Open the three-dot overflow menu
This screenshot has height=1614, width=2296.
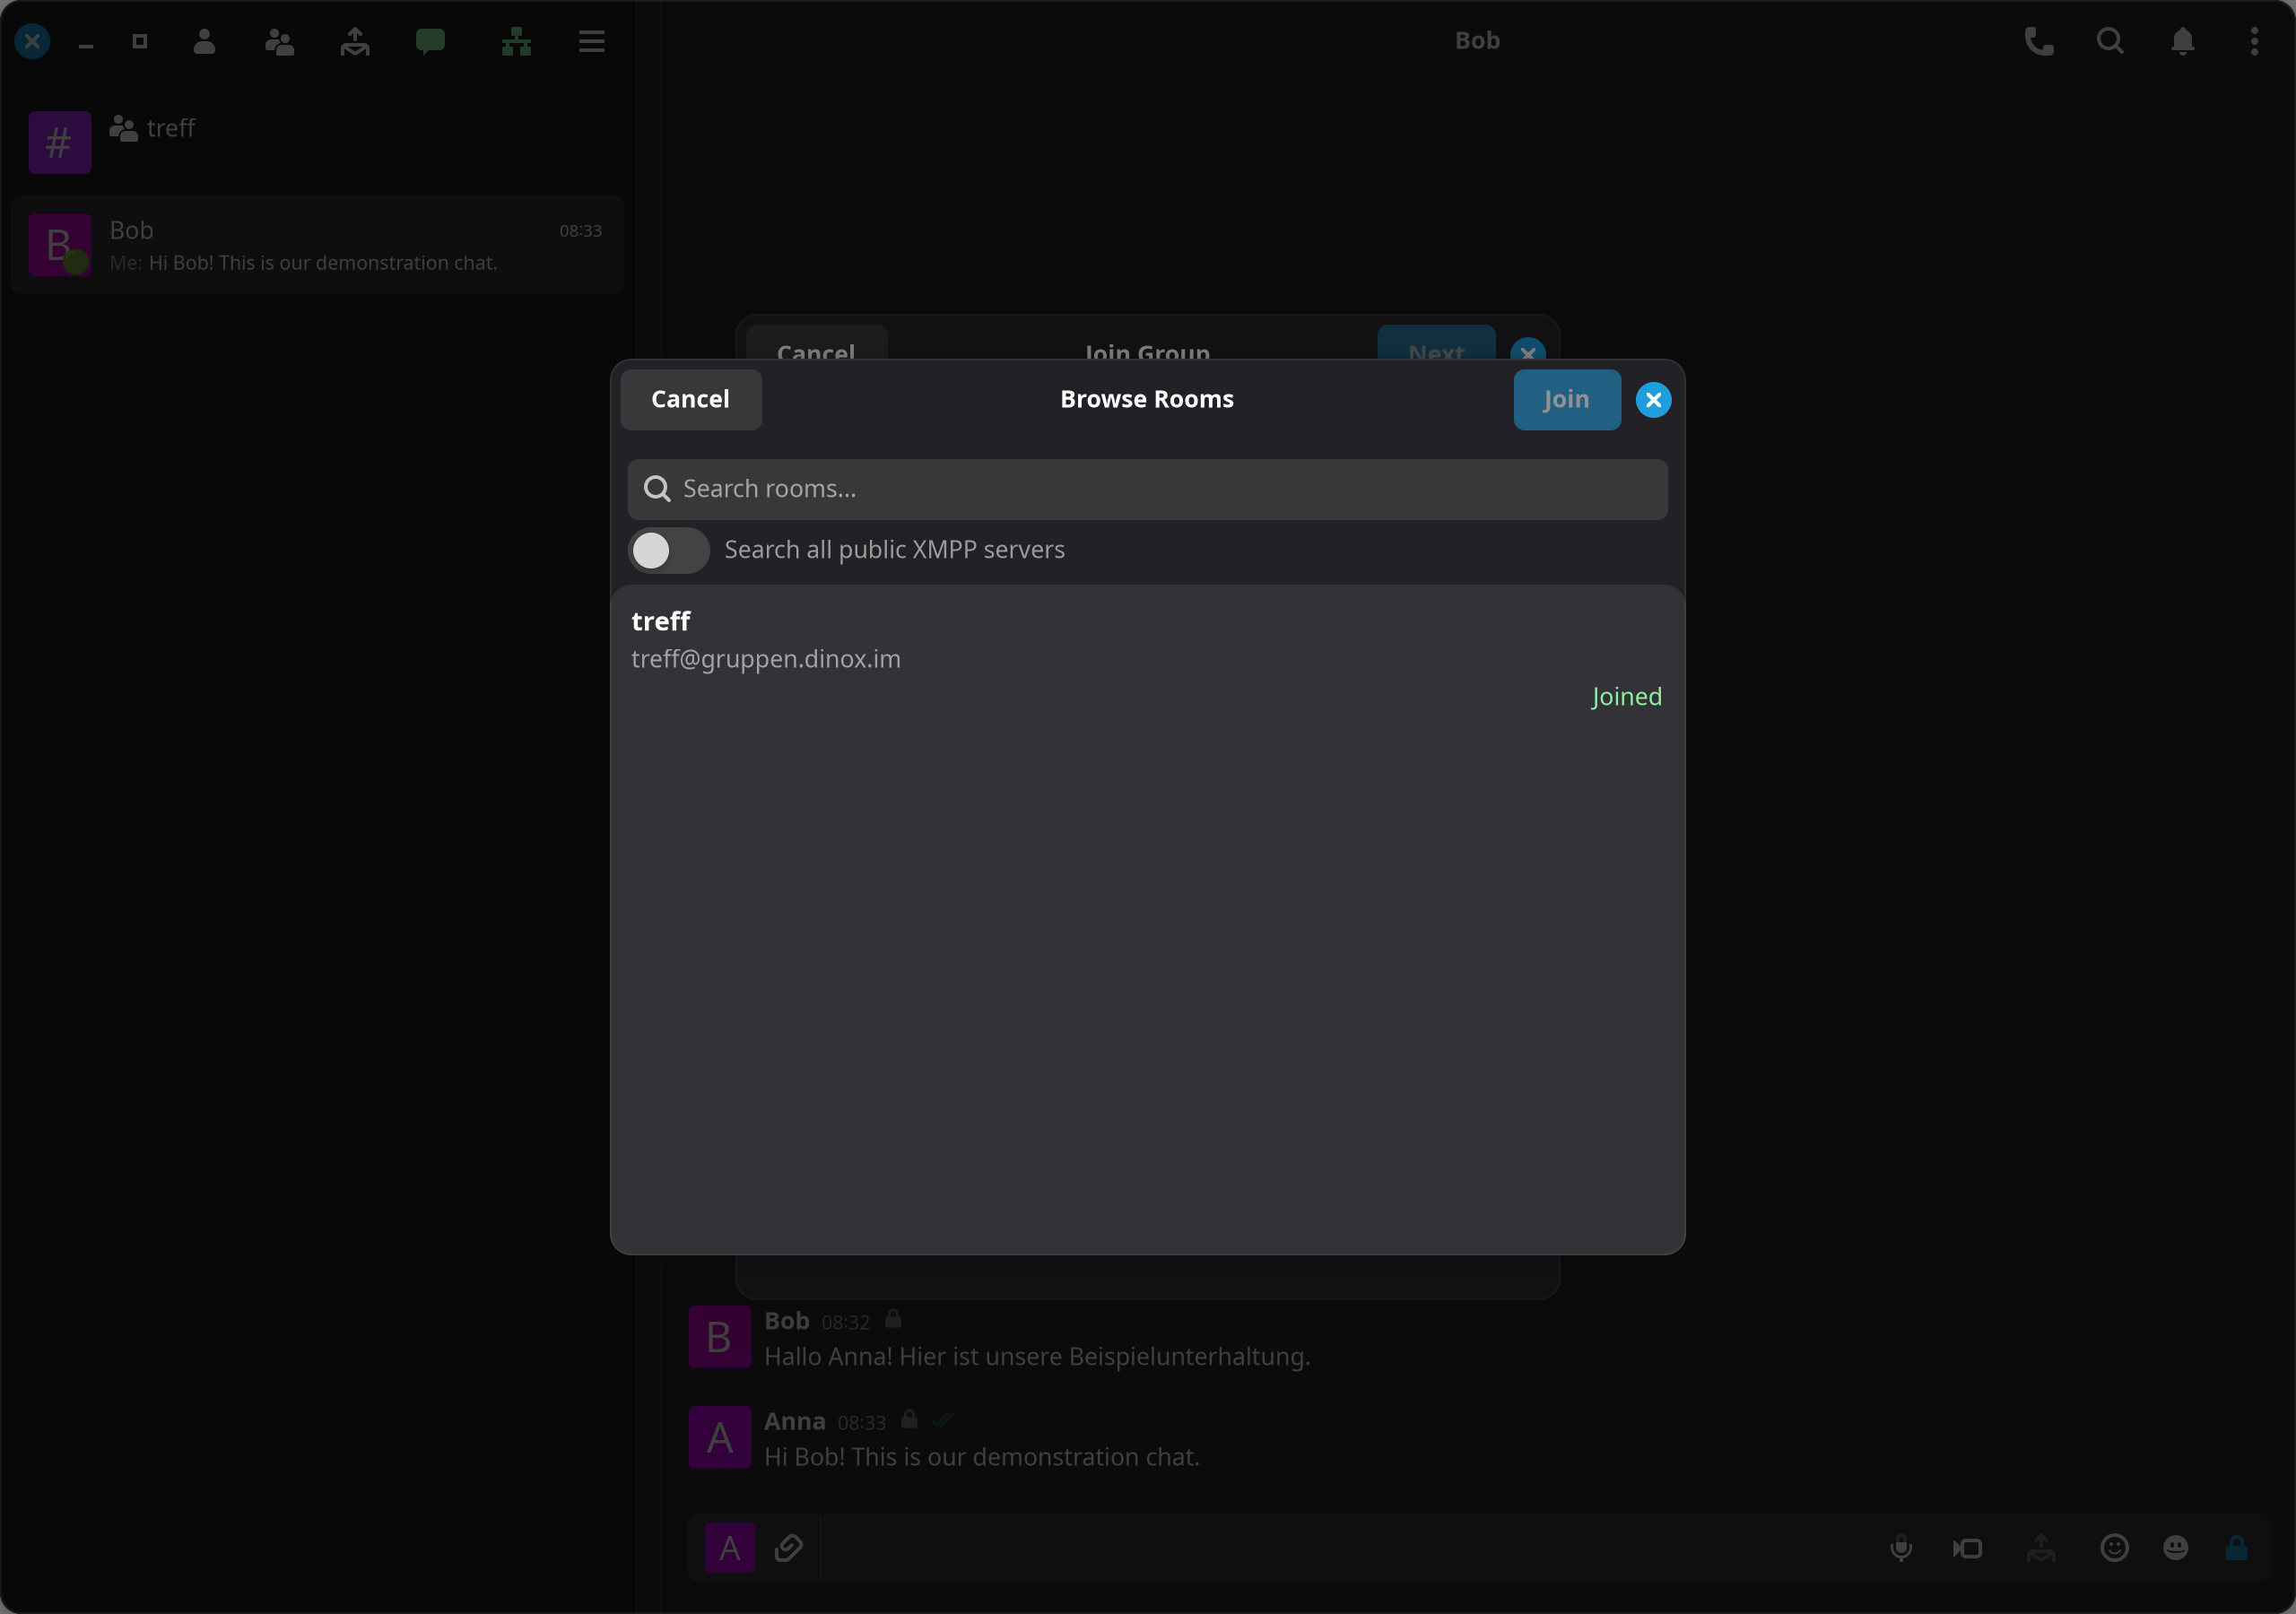[x=2253, y=41]
